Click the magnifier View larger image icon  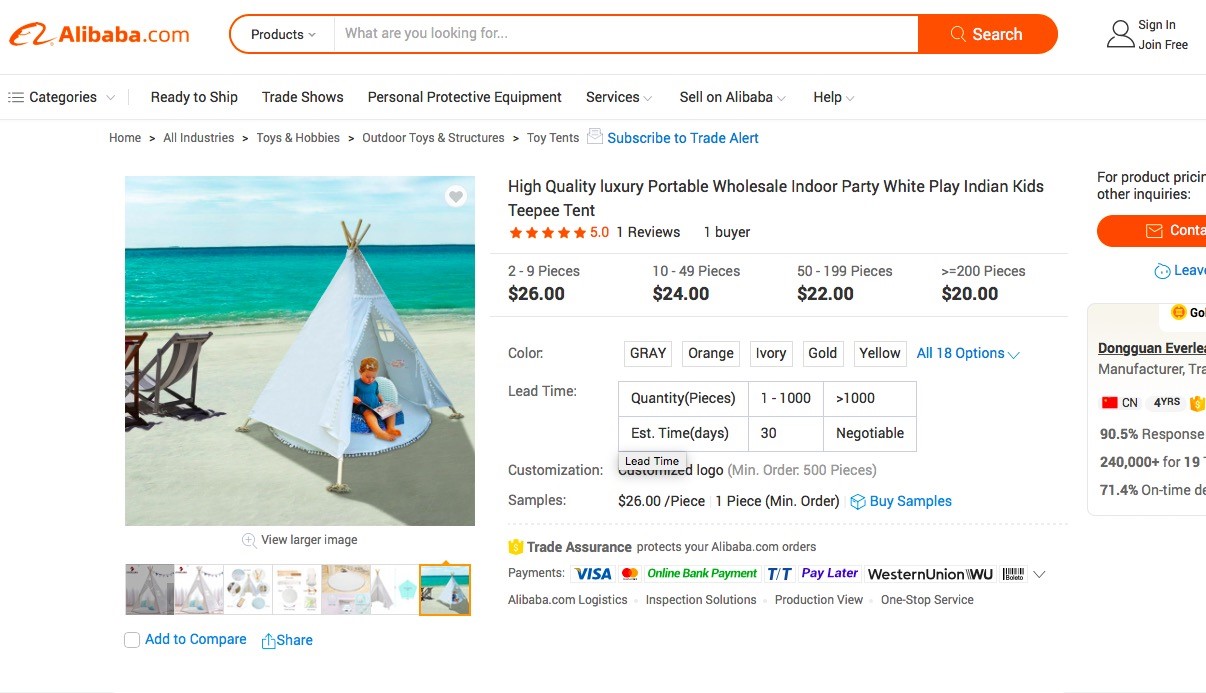249,540
